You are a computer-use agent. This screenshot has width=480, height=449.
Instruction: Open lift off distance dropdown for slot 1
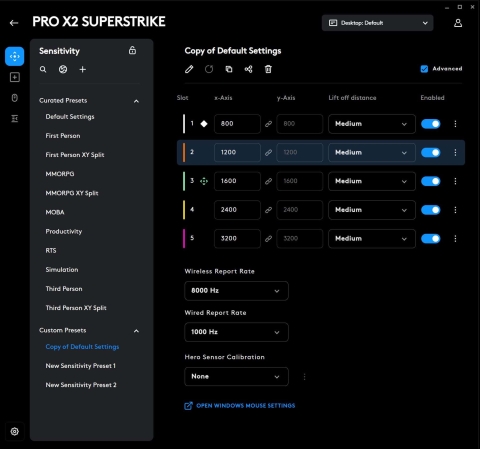tap(372, 124)
